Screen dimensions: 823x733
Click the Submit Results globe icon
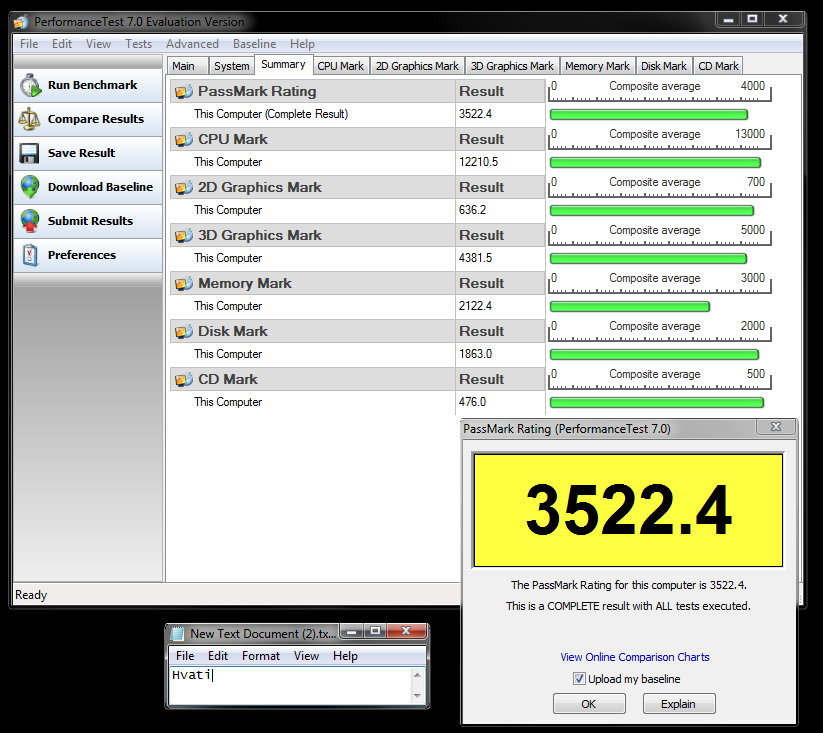(x=30, y=222)
